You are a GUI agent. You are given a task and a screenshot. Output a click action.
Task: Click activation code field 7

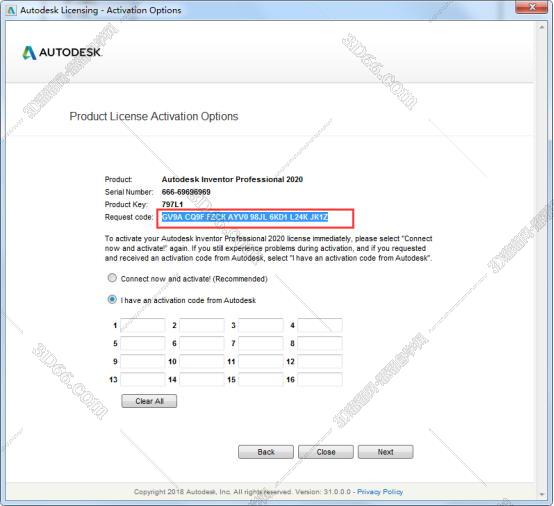[x=261, y=343]
